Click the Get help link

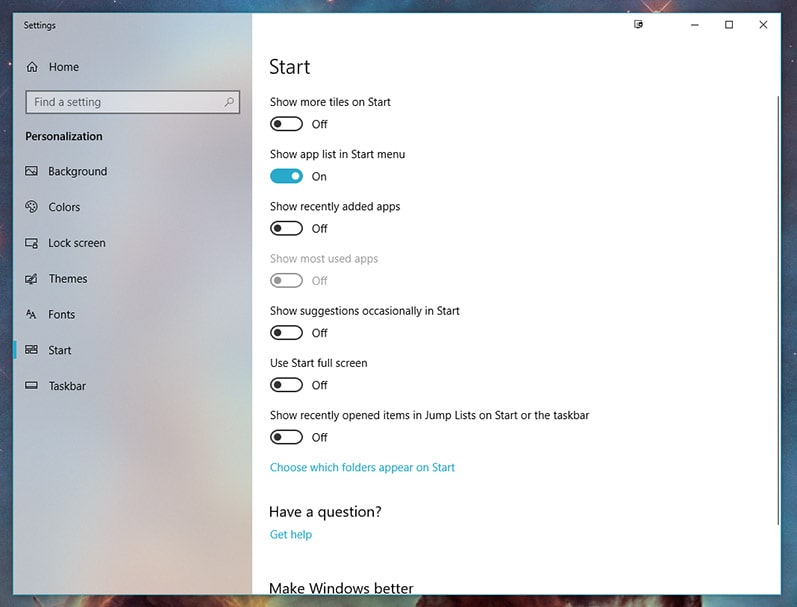(x=291, y=534)
